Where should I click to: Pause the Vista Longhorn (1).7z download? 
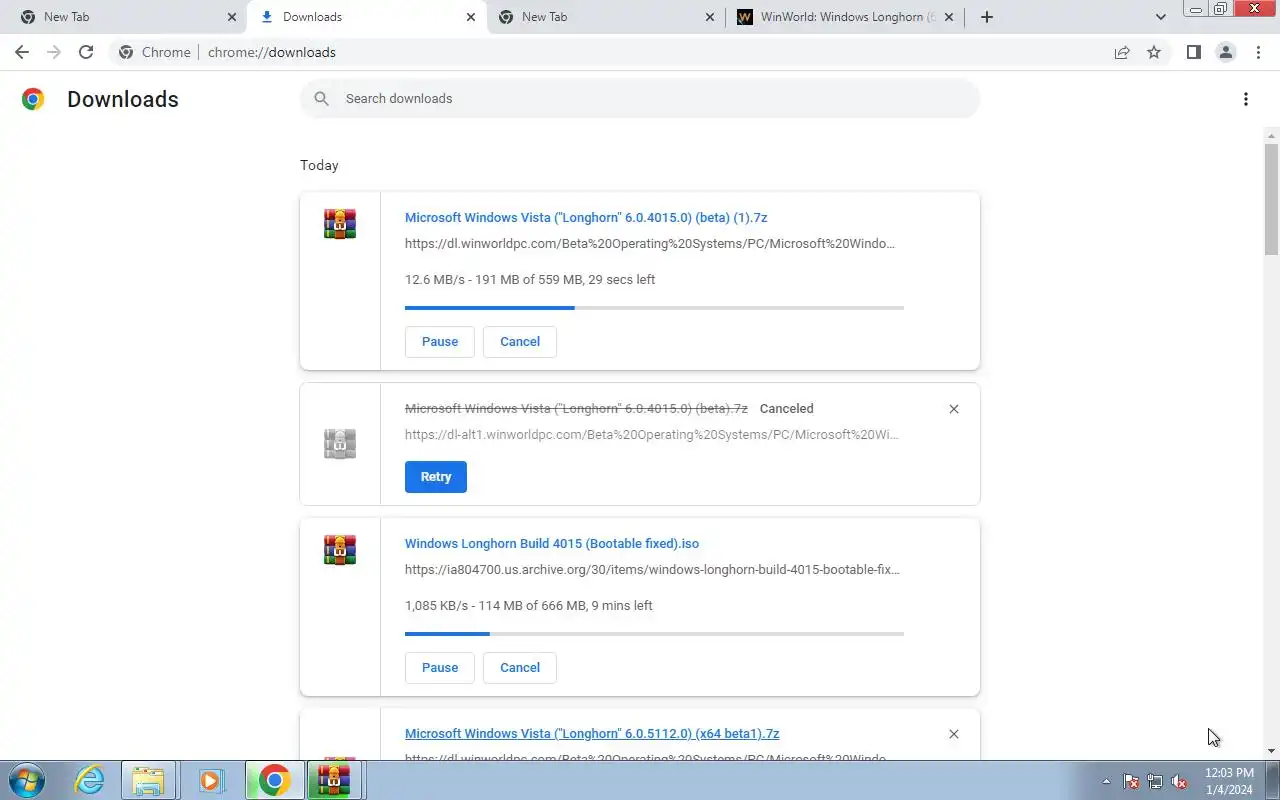coord(440,342)
